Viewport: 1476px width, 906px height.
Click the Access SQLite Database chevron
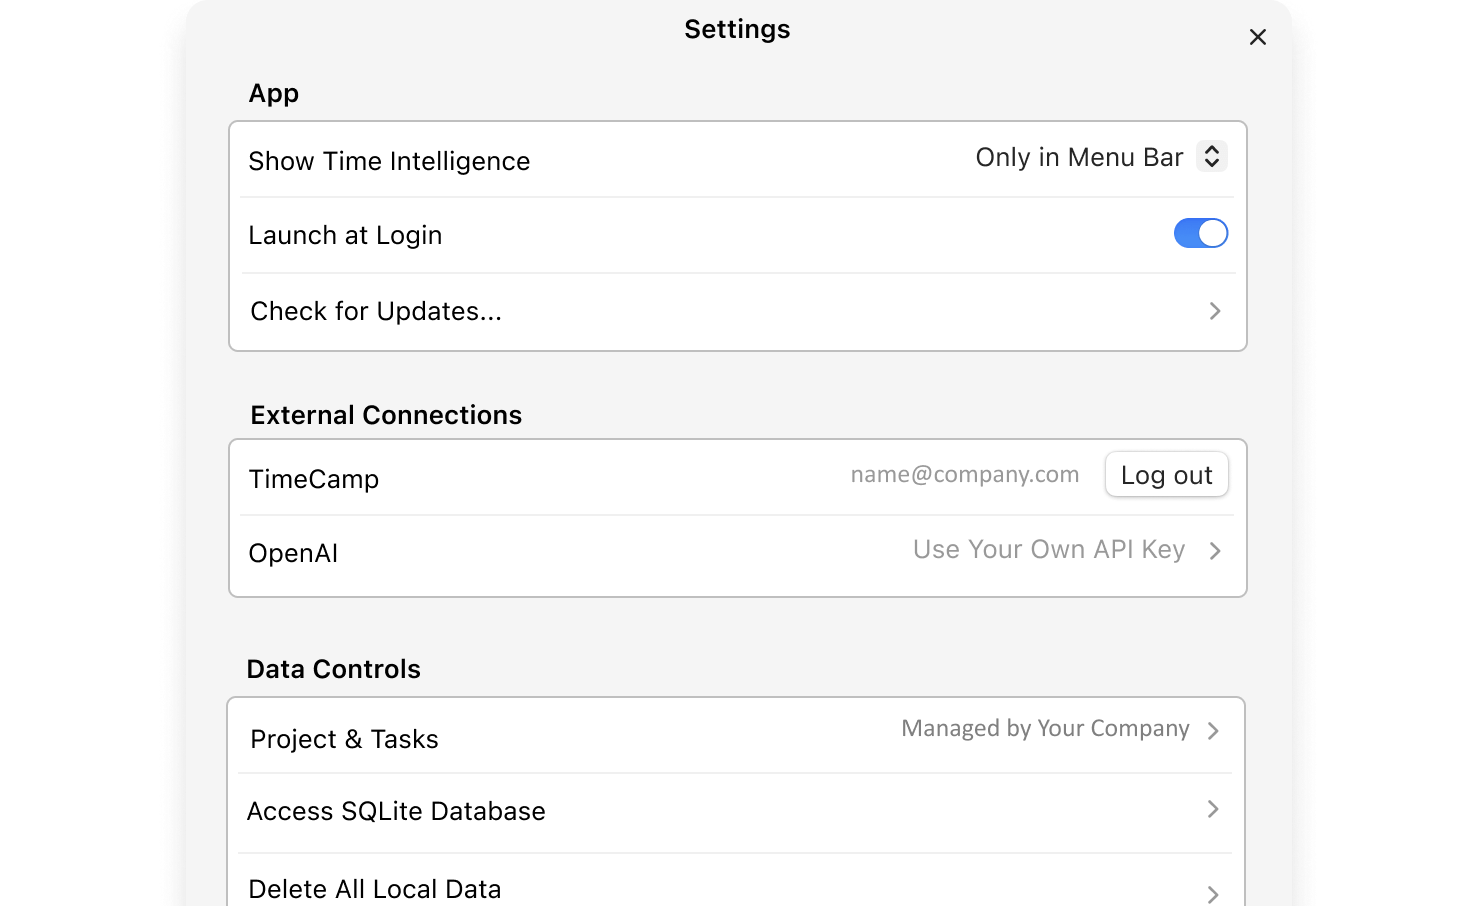click(1213, 809)
